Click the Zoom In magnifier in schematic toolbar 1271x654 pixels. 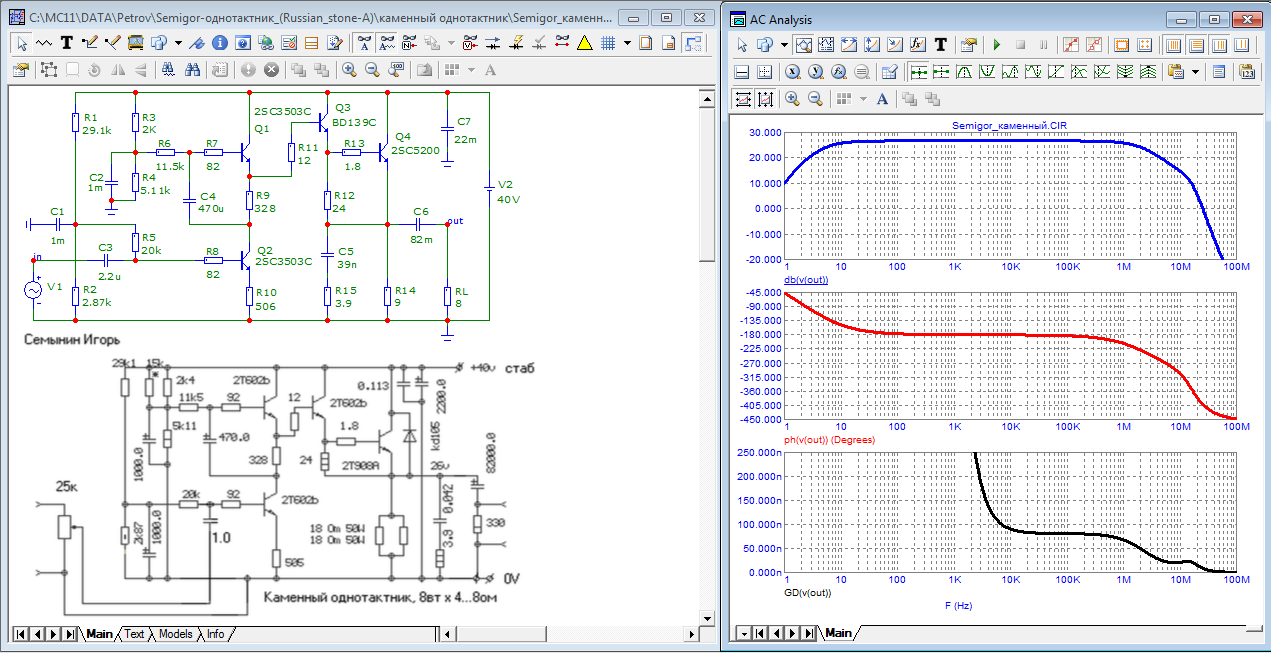coord(349,70)
